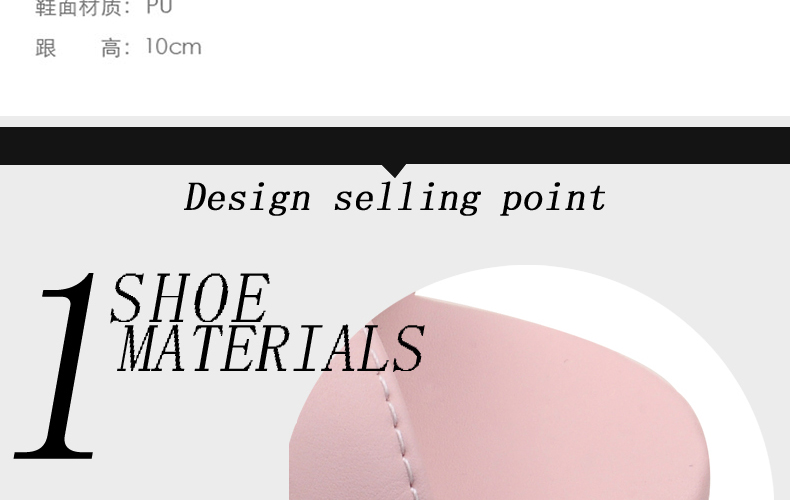This screenshot has height=500, width=790.
Task: Click the downward triangle pointer below banner
Action: coord(394,170)
